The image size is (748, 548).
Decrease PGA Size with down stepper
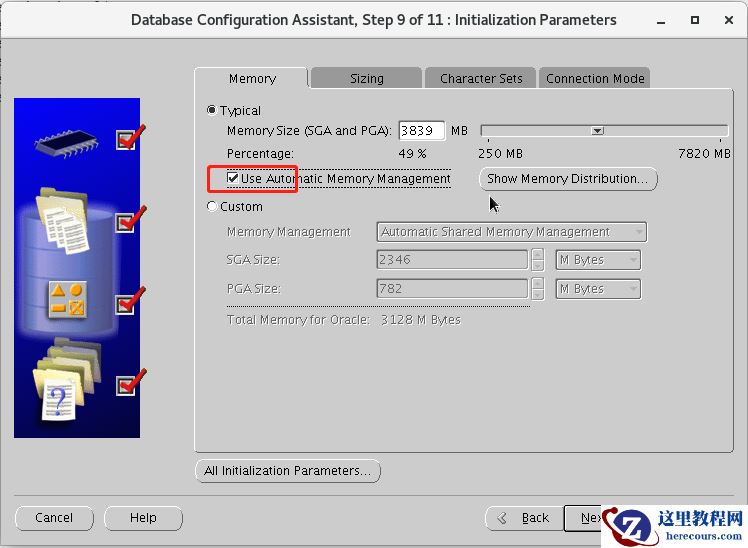point(538,294)
